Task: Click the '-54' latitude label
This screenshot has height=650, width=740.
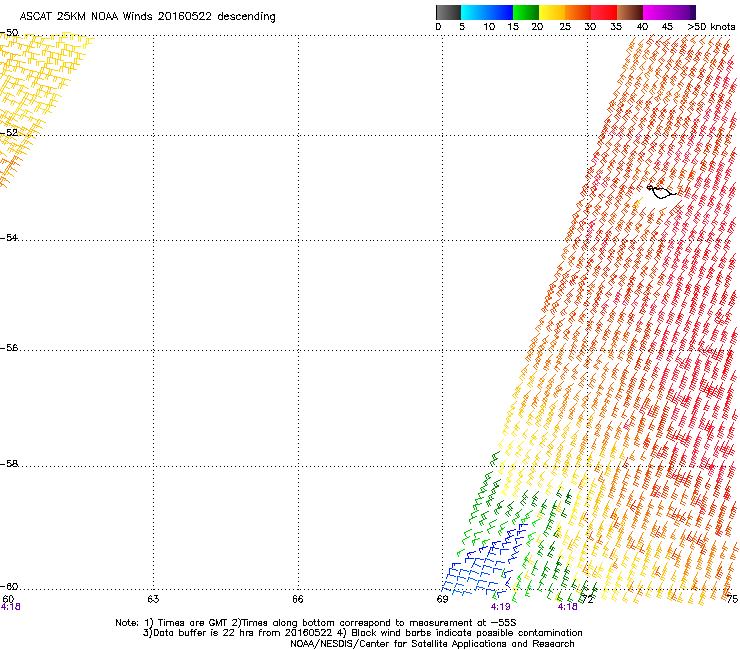Action: click(9, 237)
